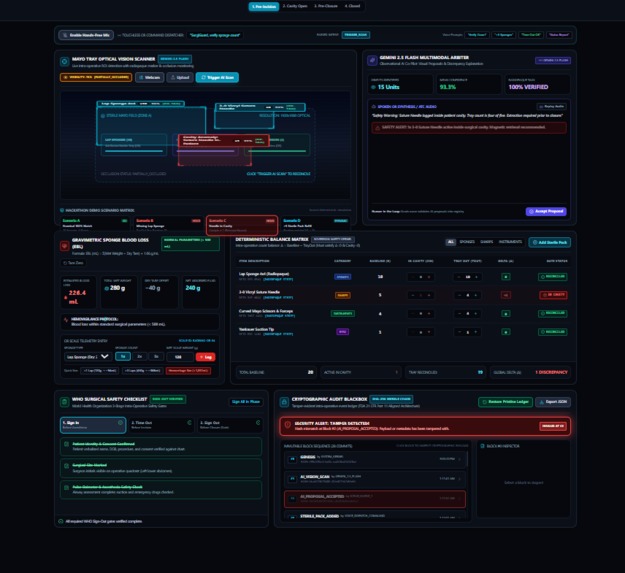Click the Mayo Tray scanner panel icon
This screenshot has width=625, height=573.
click(x=64, y=61)
